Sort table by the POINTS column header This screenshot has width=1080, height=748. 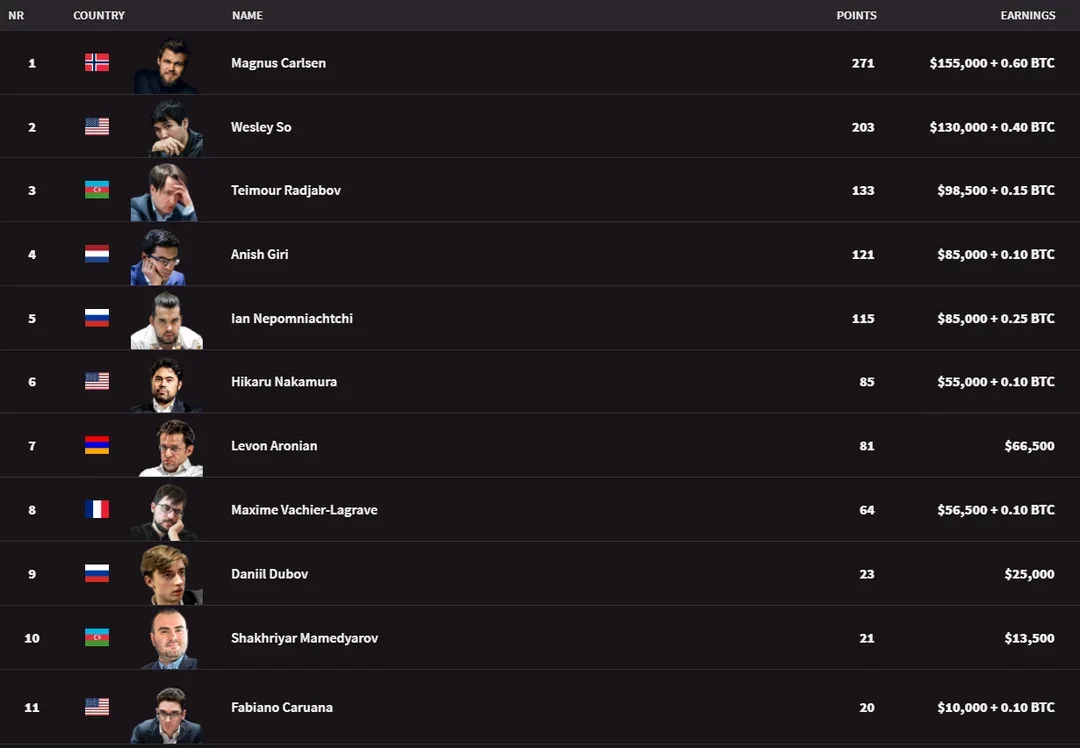pyautogui.click(x=856, y=16)
